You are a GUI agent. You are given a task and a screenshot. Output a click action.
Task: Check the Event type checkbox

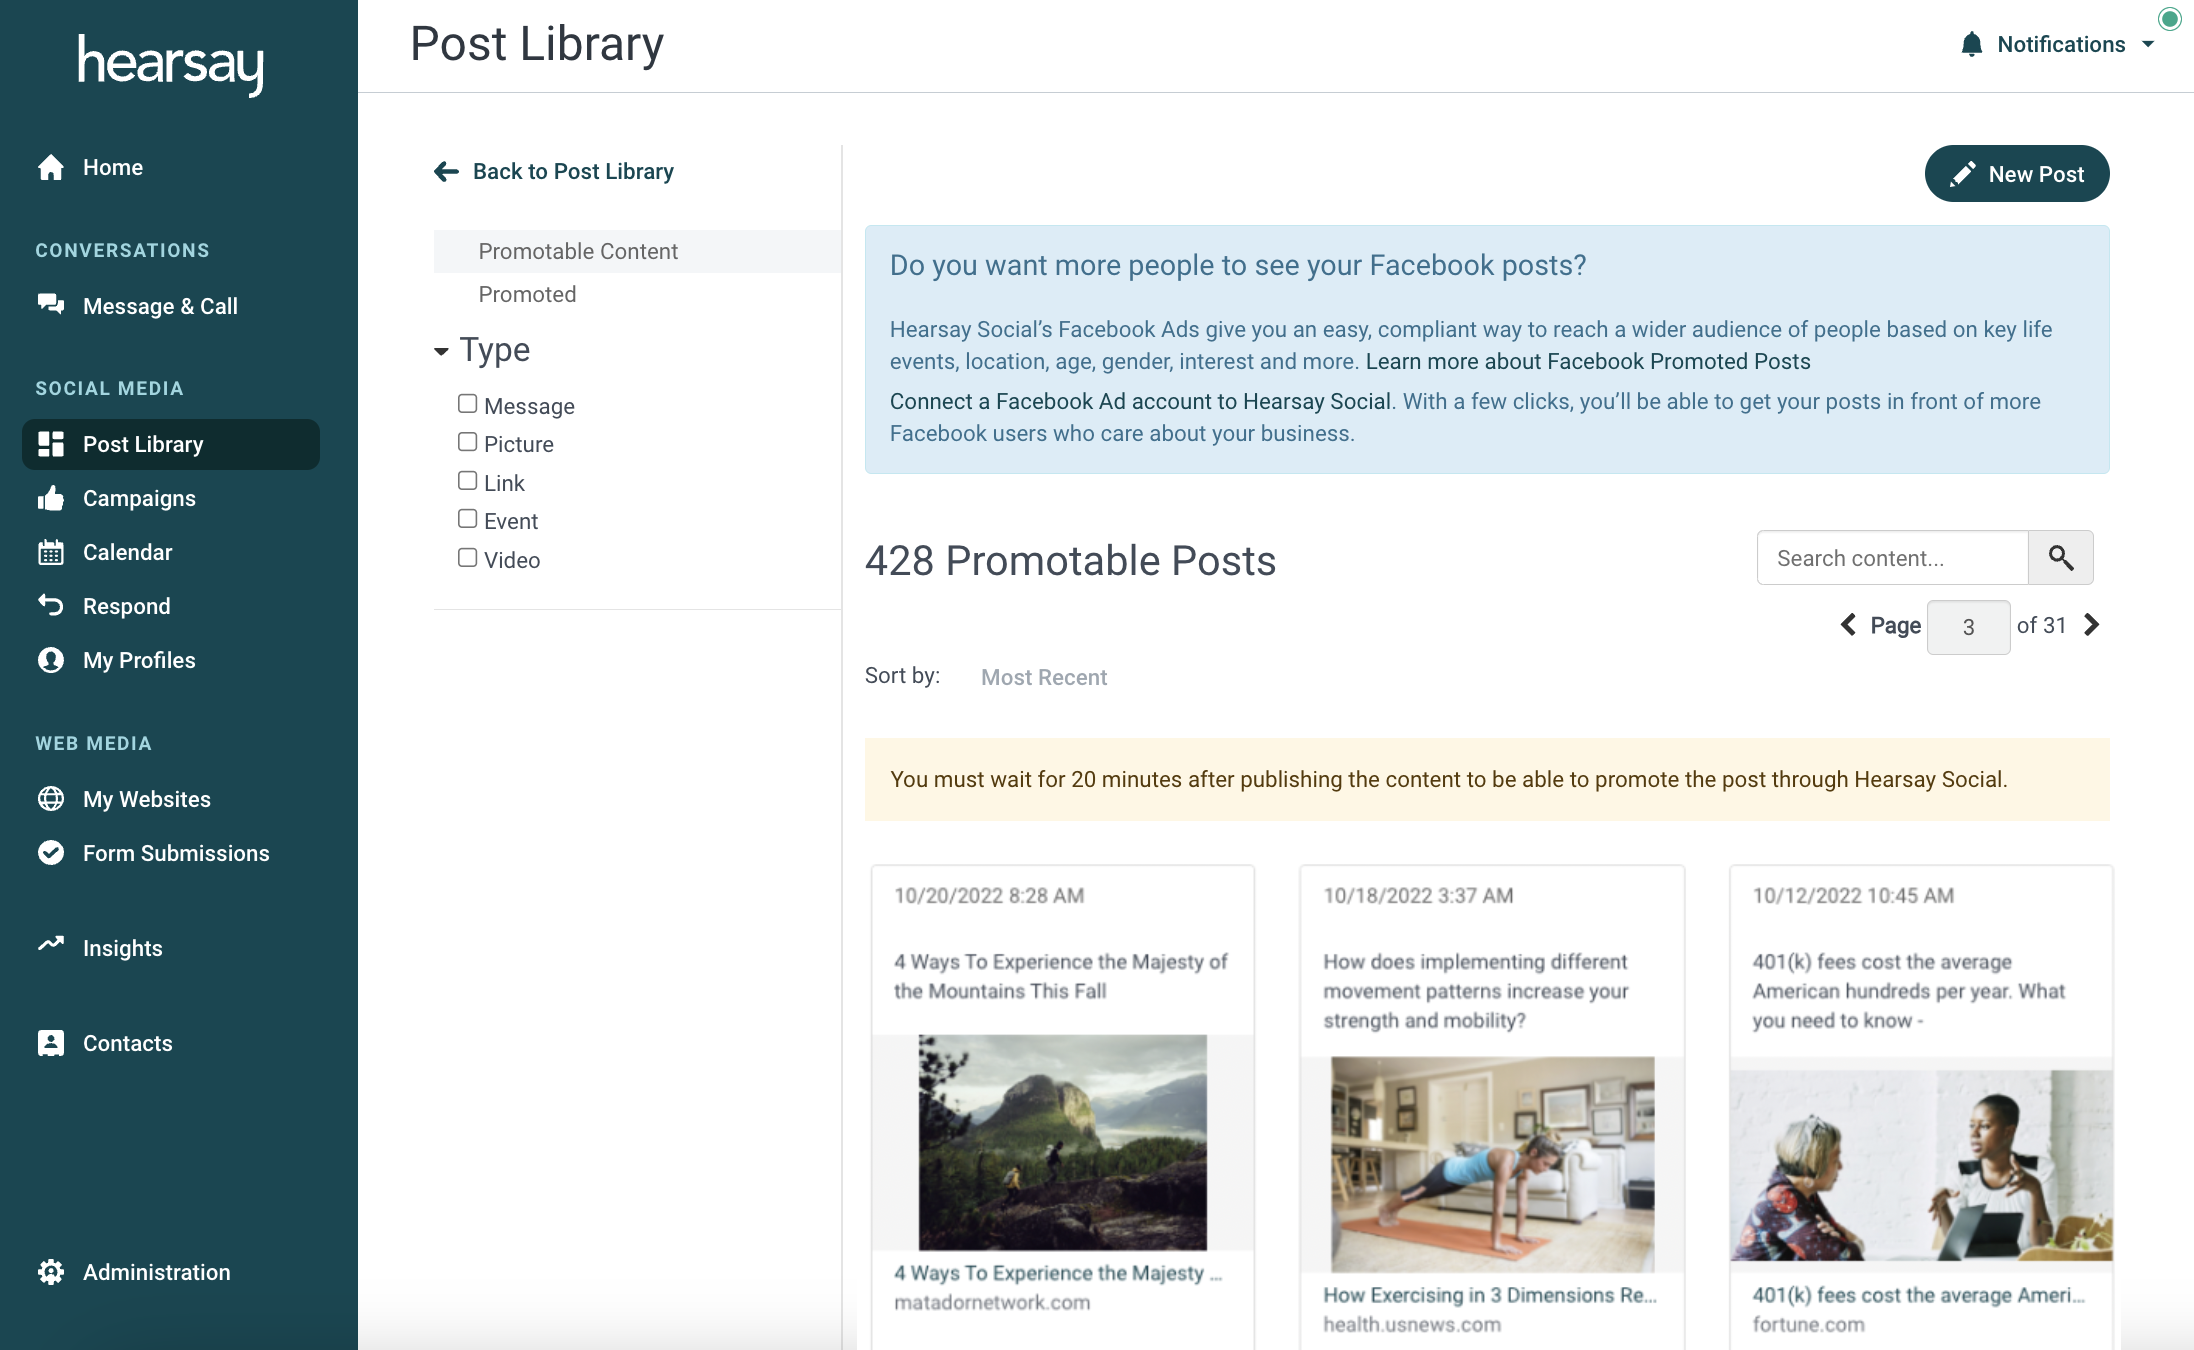click(x=467, y=519)
